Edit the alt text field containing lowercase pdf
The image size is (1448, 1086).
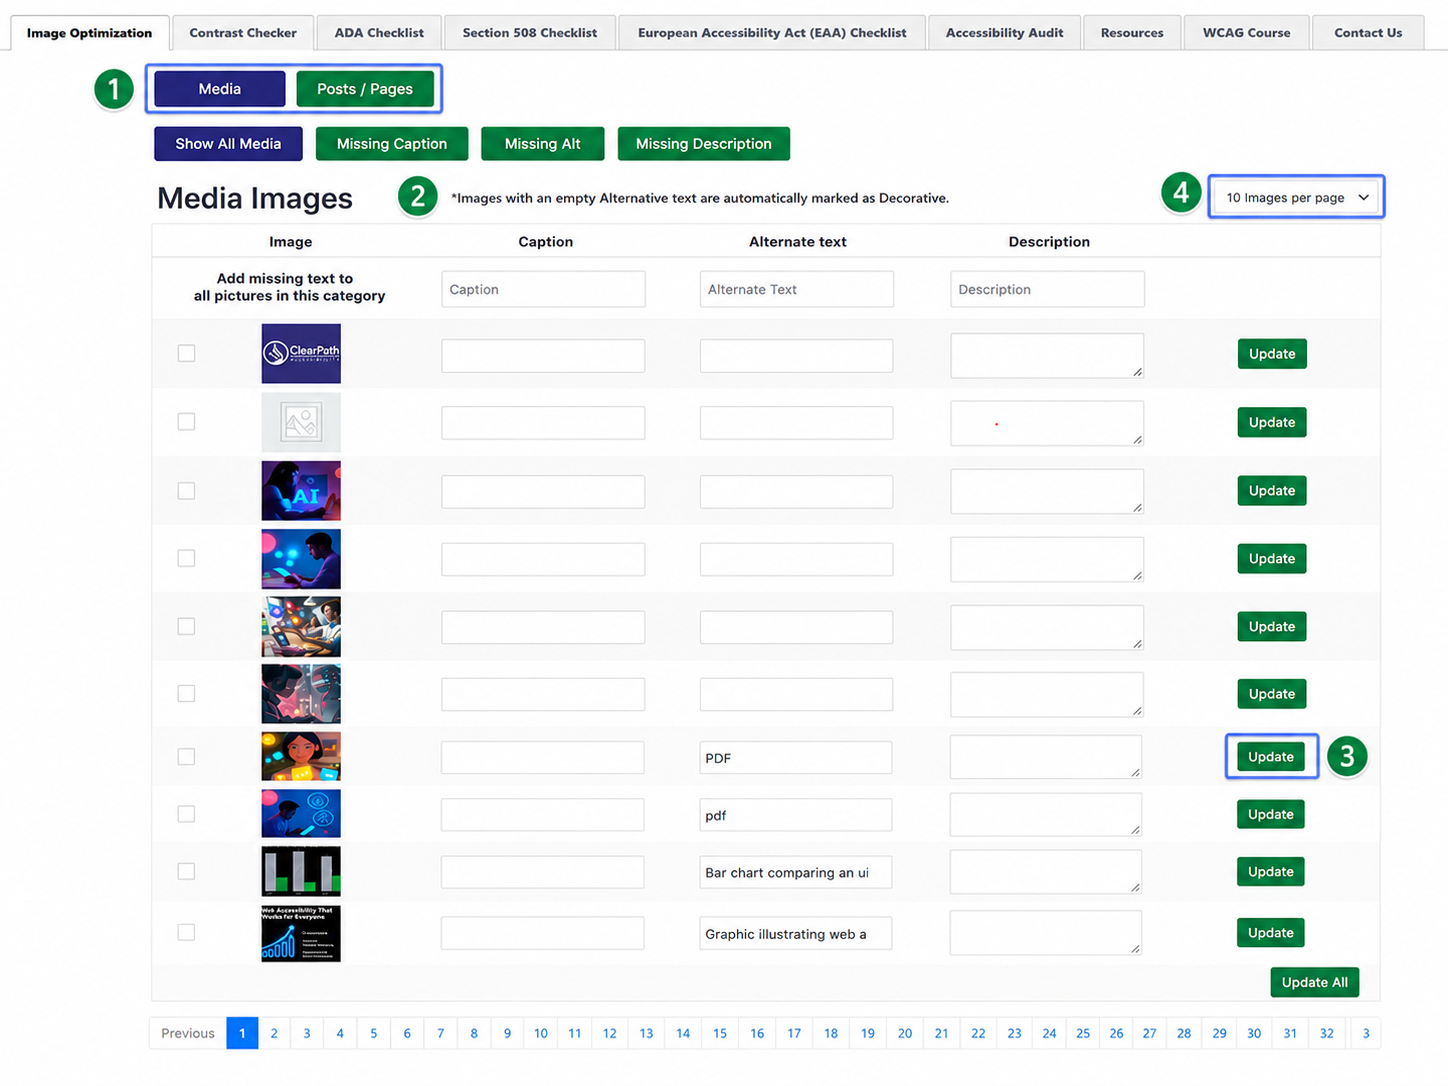coord(796,815)
